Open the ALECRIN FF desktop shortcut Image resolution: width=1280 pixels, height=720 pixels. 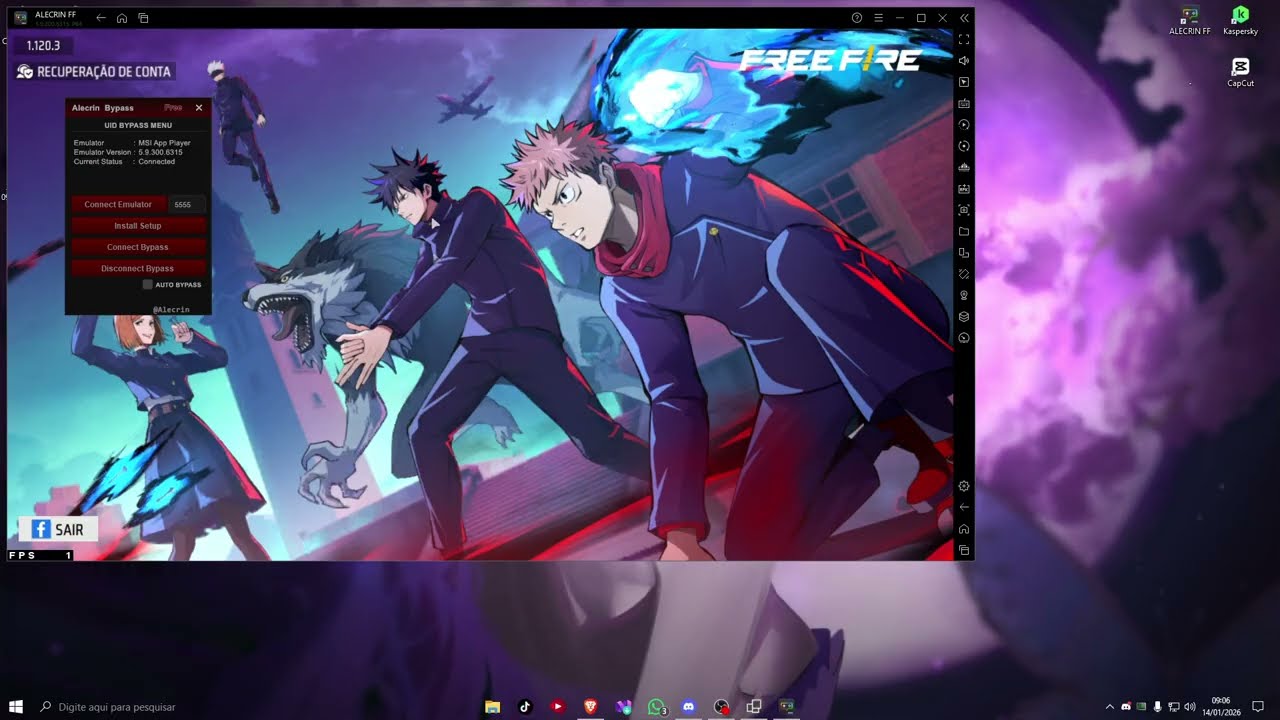tap(1190, 20)
